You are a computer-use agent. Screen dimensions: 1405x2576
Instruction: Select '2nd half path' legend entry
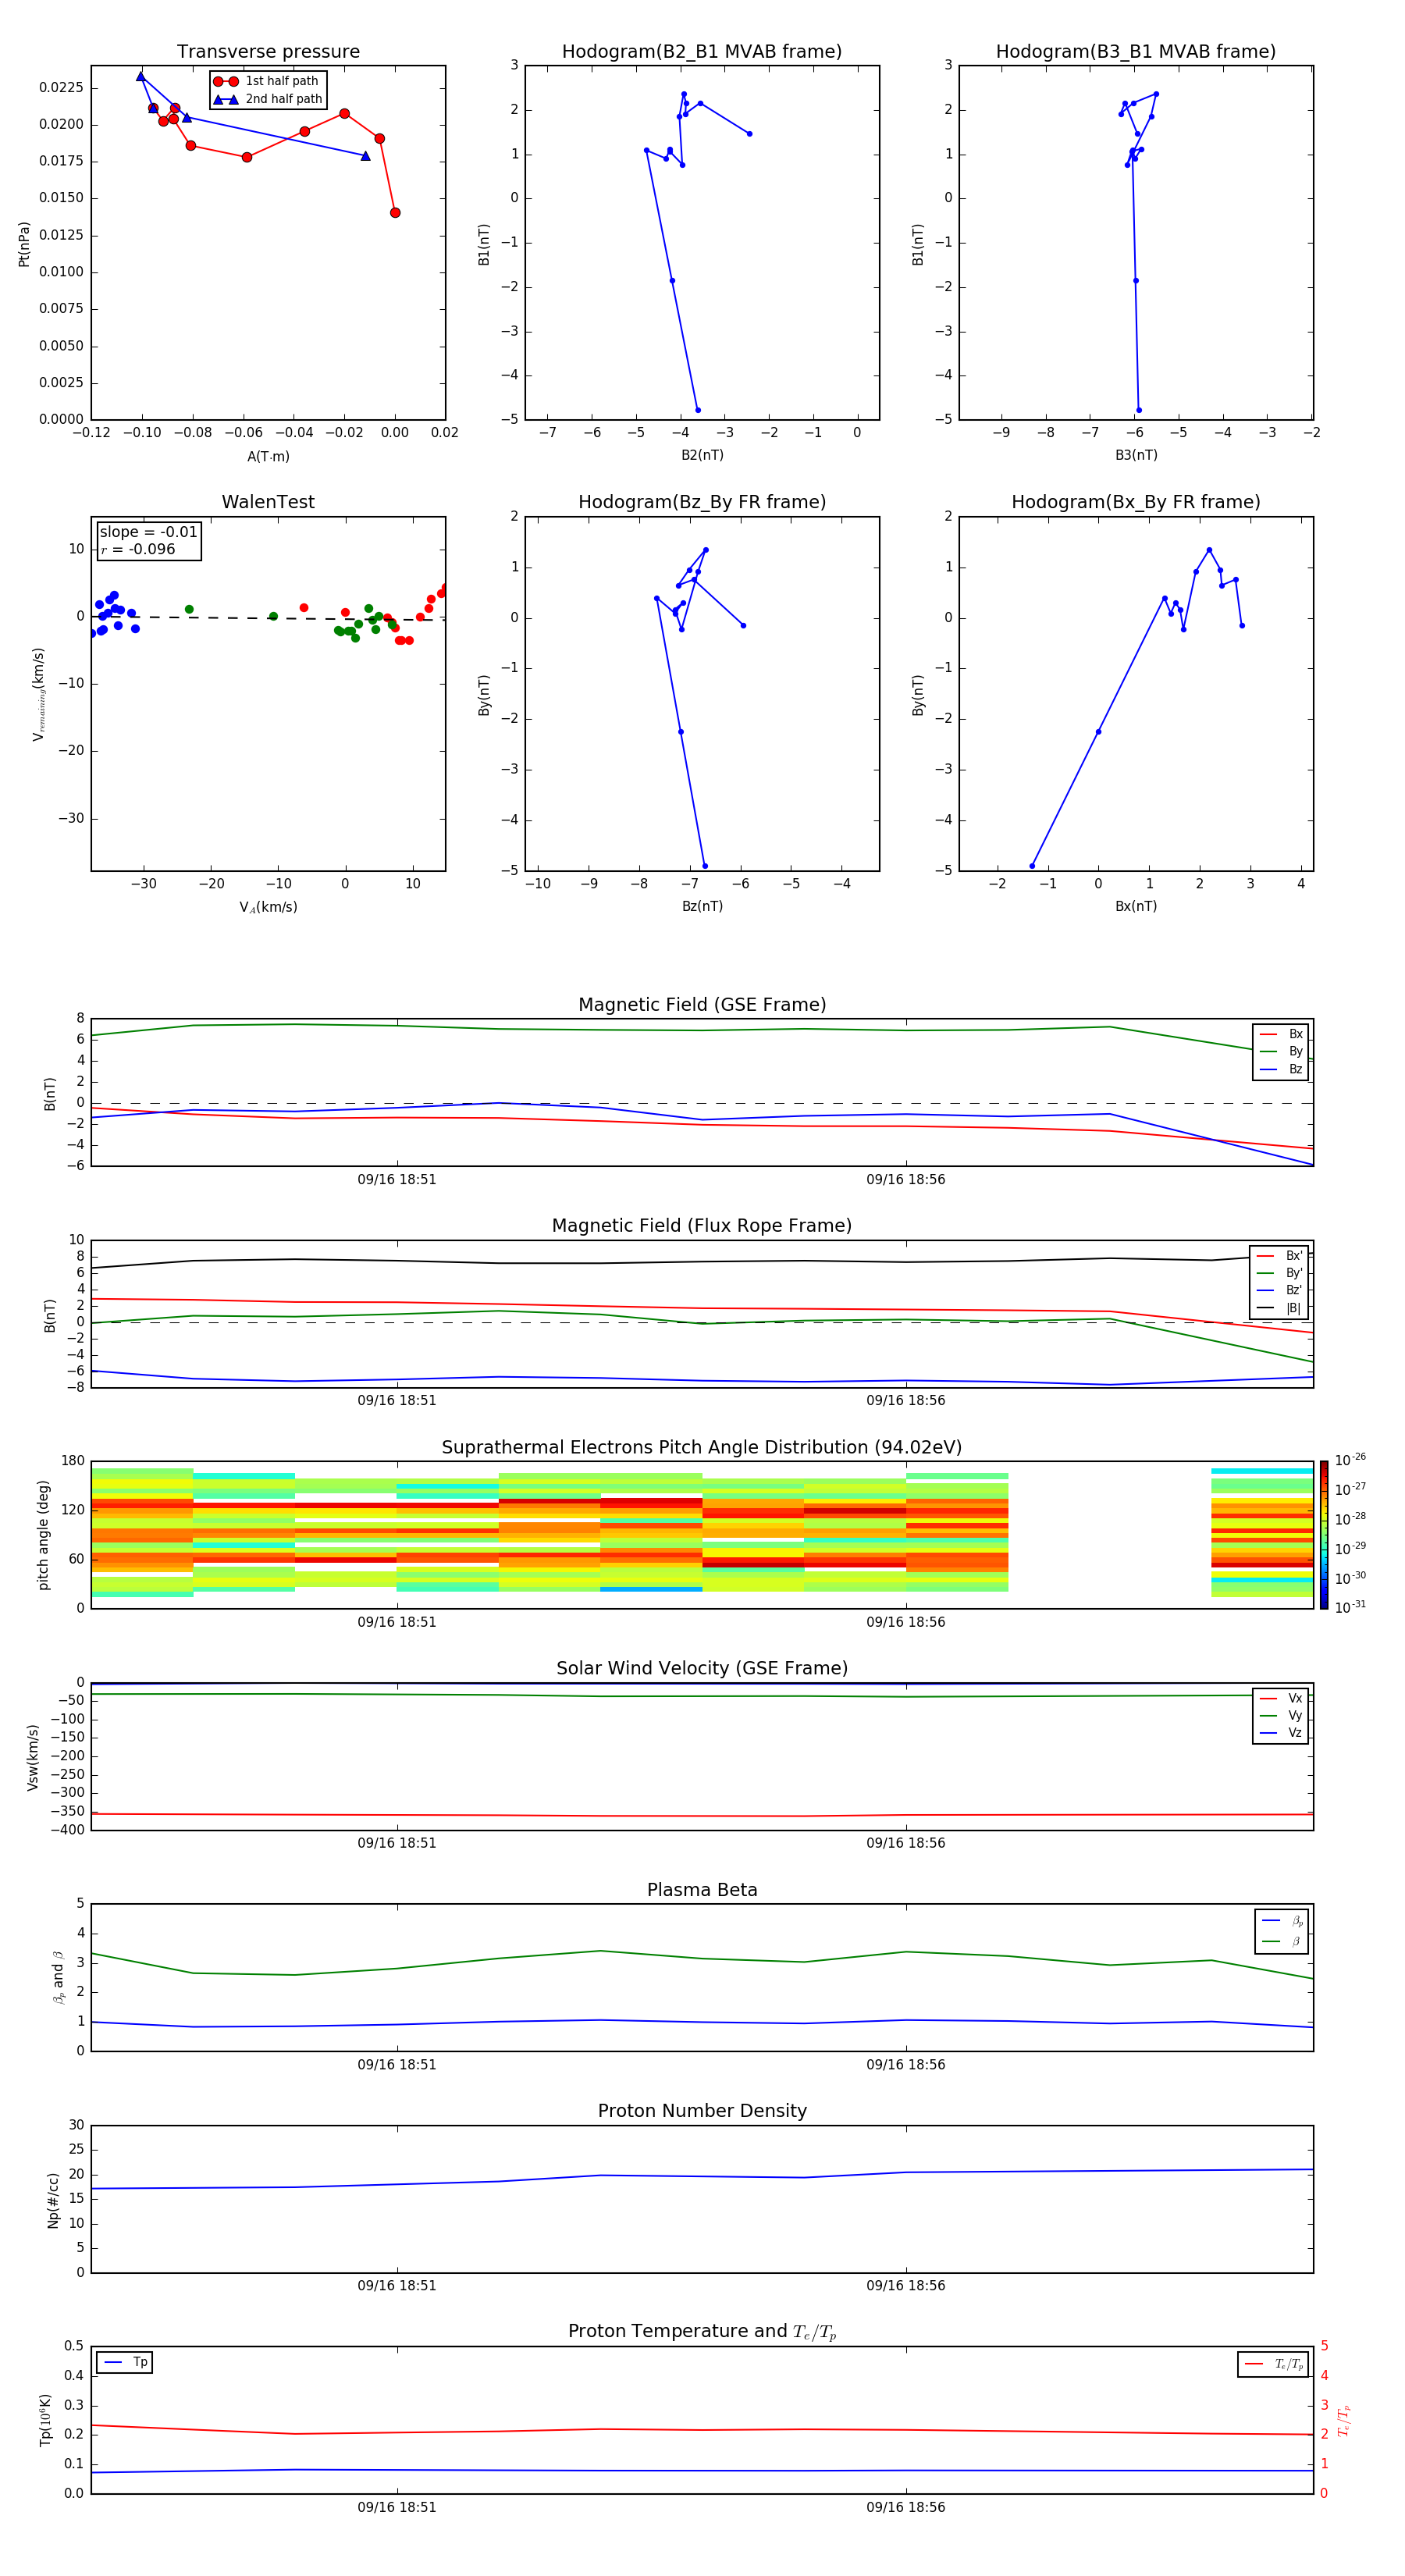click(267, 99)
